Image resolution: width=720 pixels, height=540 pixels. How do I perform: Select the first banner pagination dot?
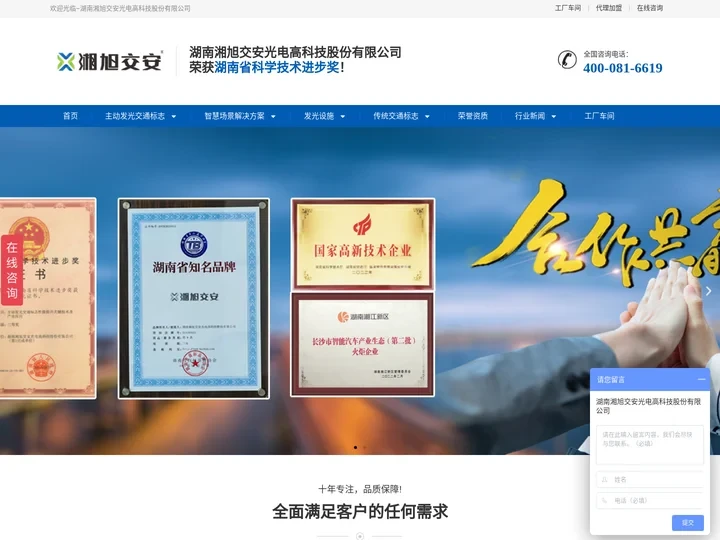coord(355,447)
